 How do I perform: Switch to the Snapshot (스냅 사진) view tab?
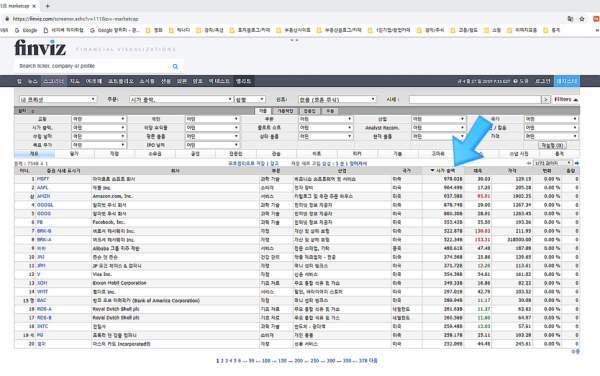pyautogui.click(x=519, y=154)
